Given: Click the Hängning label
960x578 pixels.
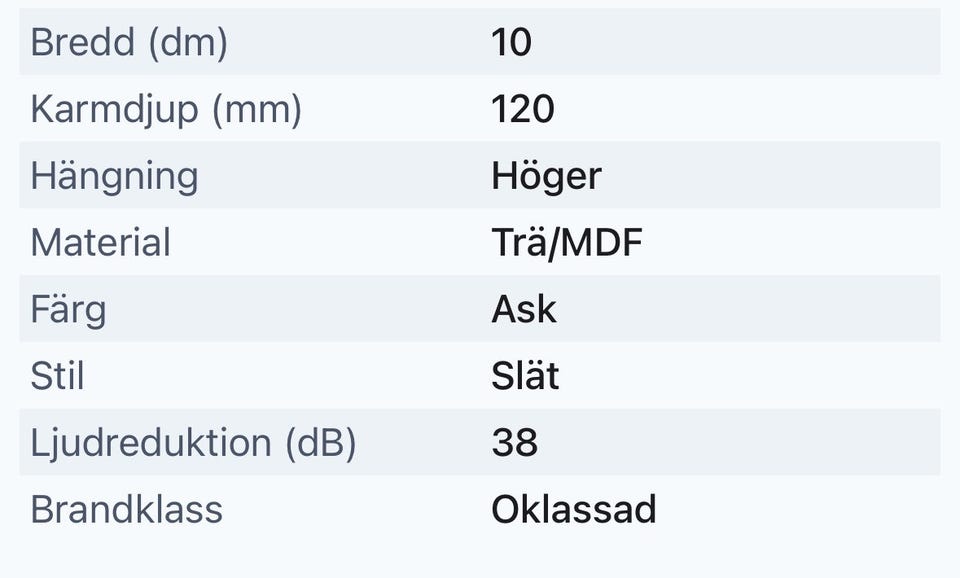Looking at the screenshot, I should tap(114, 176).
